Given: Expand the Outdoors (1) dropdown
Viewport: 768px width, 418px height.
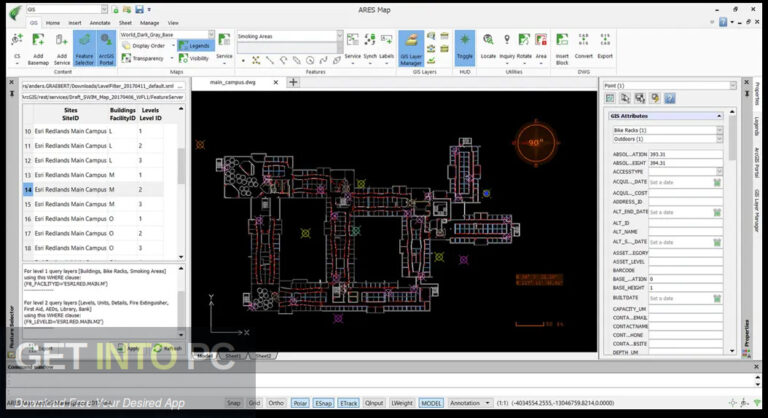Looking at the screenshot, I should (x=719, y=139).
